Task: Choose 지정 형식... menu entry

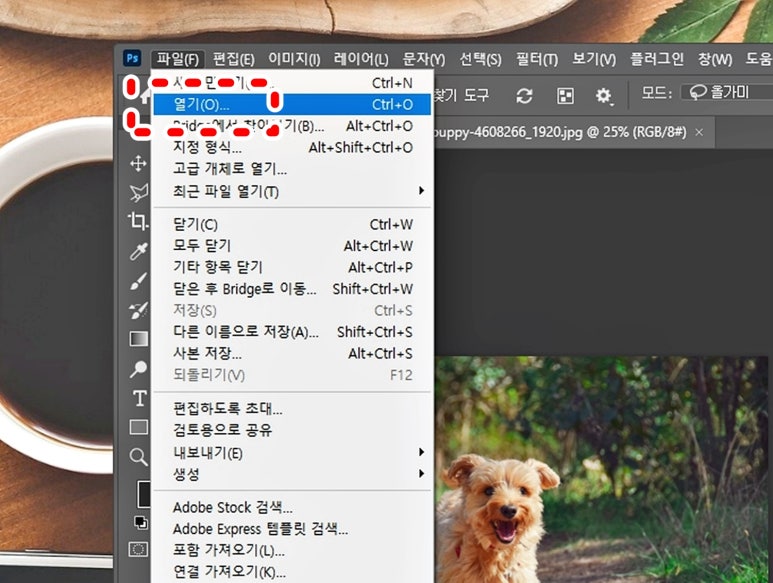Action: pyautogui.click(x=292, y=147)
